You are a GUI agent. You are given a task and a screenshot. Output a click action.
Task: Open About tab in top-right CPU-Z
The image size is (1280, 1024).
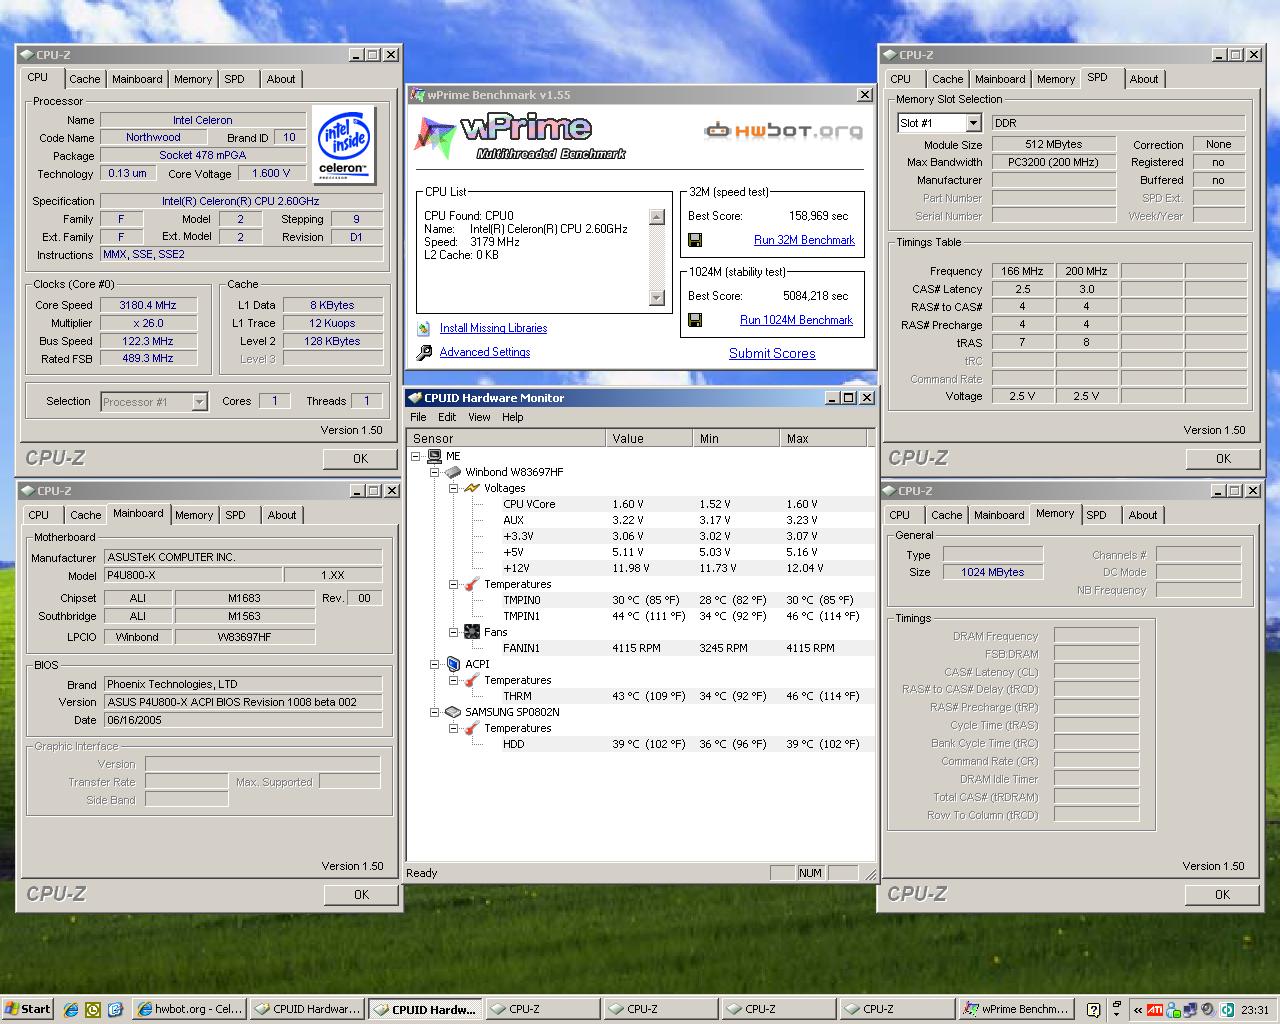(1144, 79)
